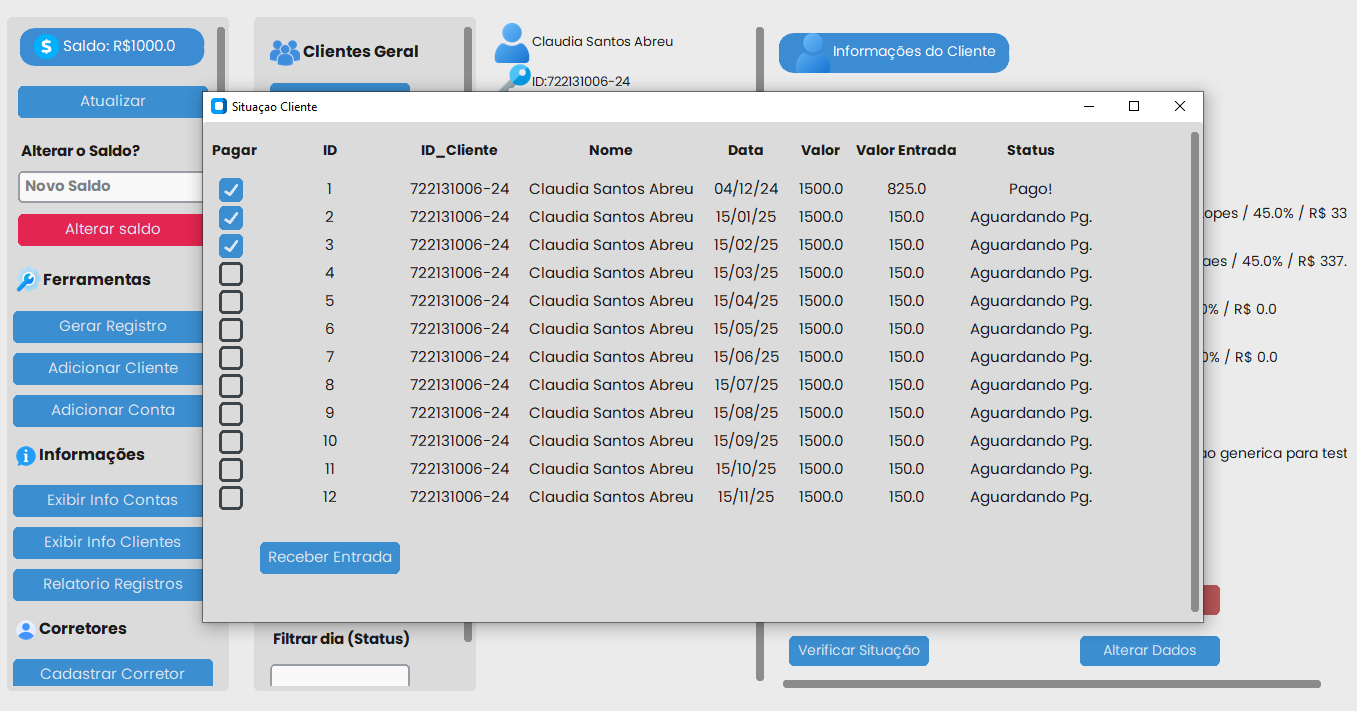The height and width of the screenshot is (711, 1357).
Task: Click the key icon next to client ID
Action: pyautogui.click(x=516, y=80)
